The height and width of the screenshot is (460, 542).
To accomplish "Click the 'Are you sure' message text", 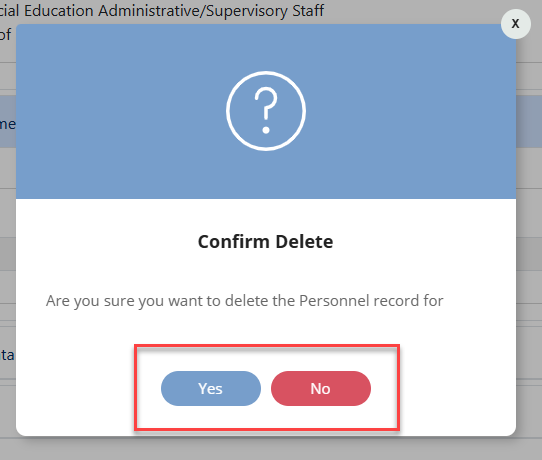I will [245, 301].
